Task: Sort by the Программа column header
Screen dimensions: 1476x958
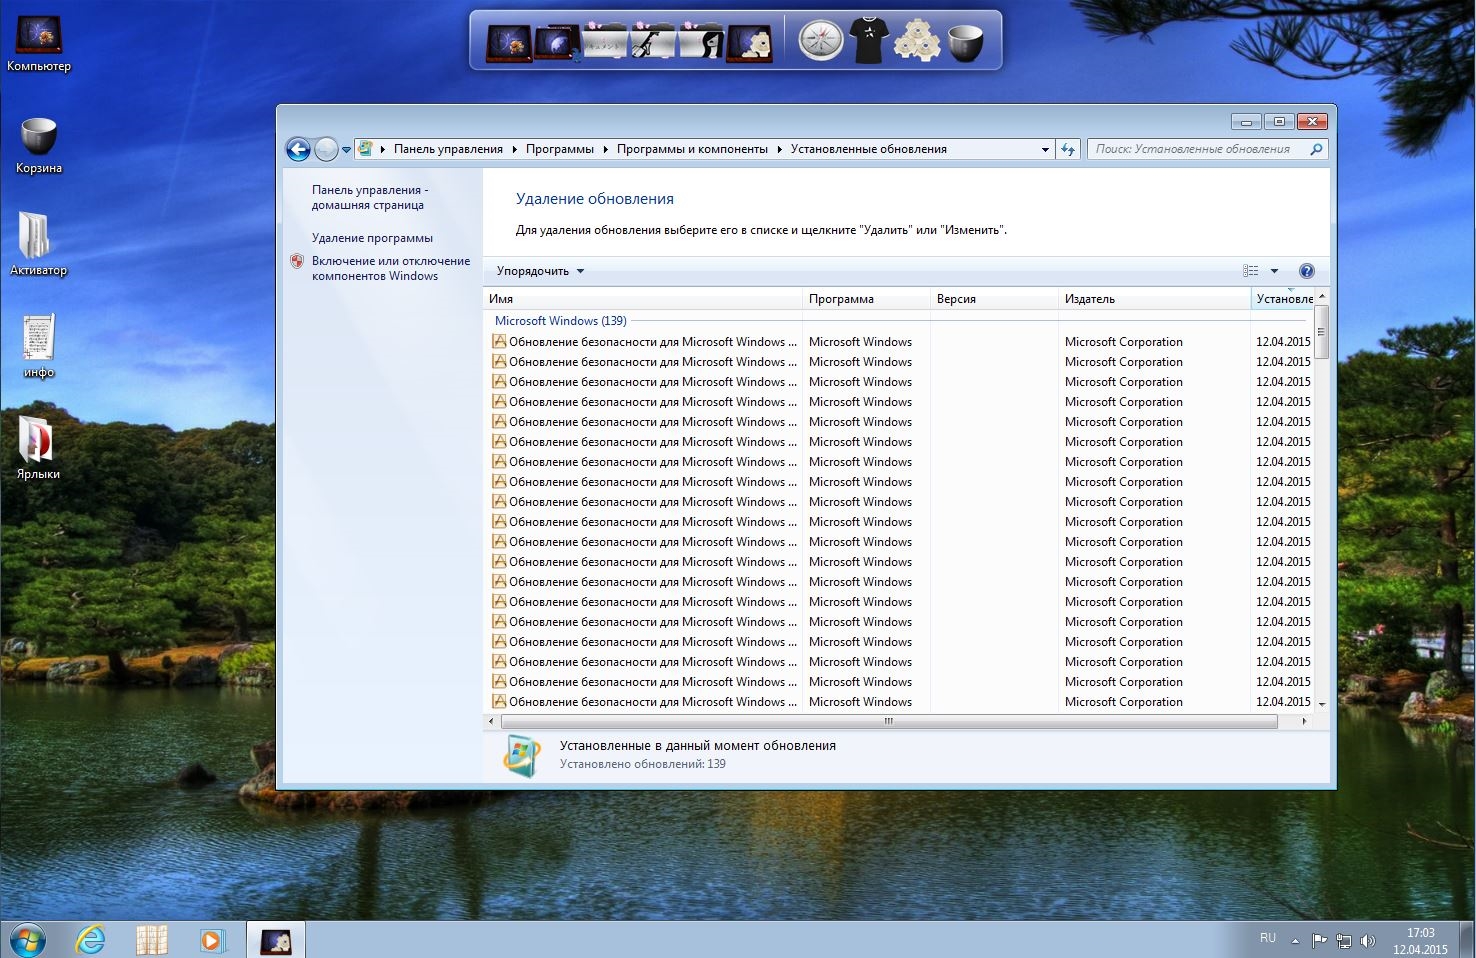Action: [867, 299]
